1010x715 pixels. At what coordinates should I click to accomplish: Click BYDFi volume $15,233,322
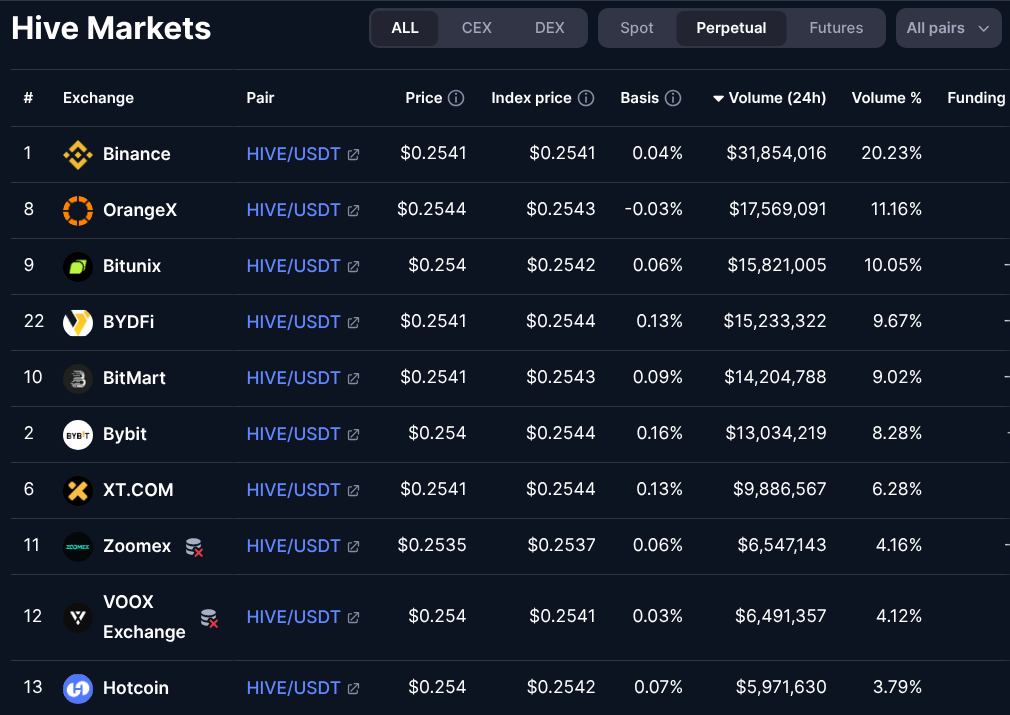pos(775,321)
